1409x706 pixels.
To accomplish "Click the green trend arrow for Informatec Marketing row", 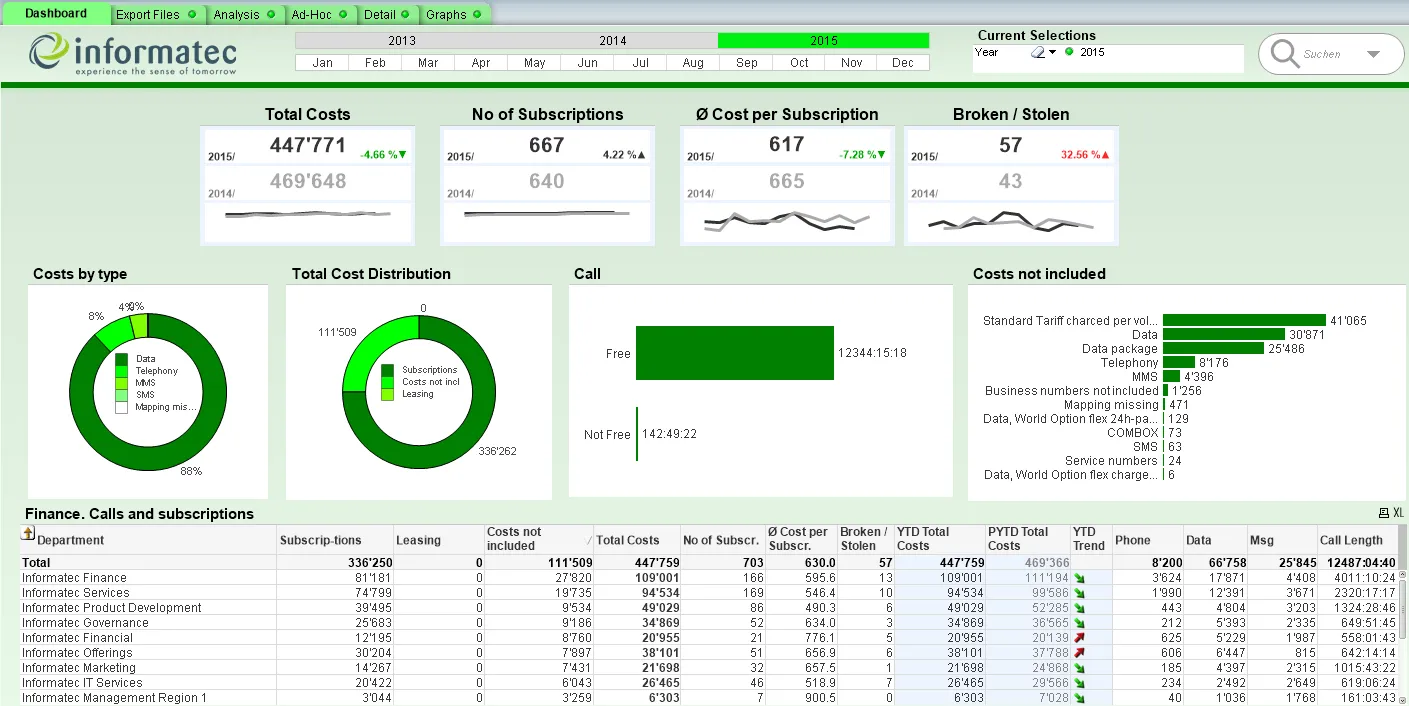I will [x=1079, y=668].
